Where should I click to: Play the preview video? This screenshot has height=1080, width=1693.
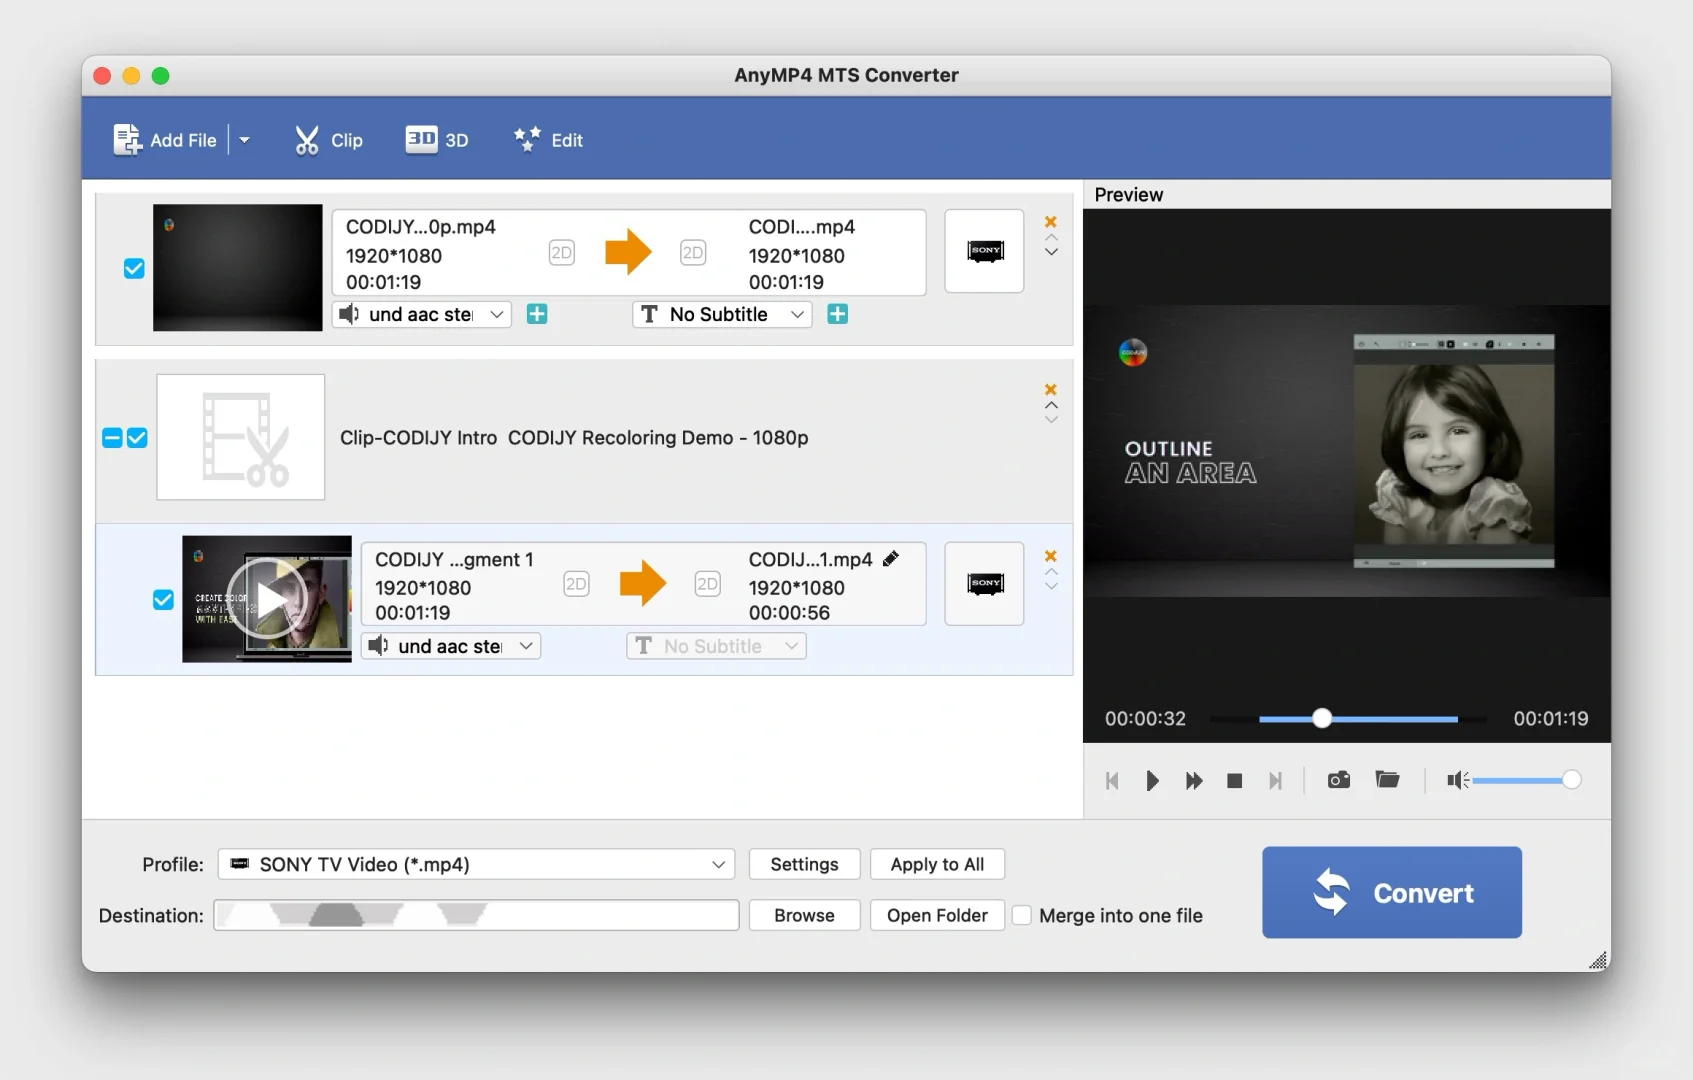pyautogui.click(x=1152, y=781)
